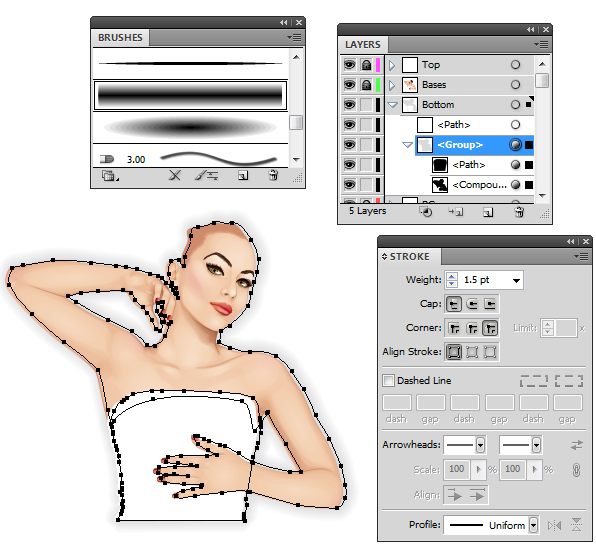596x553 pixels.
Task: Select the LAYERS panel tab
Action: 363,44
